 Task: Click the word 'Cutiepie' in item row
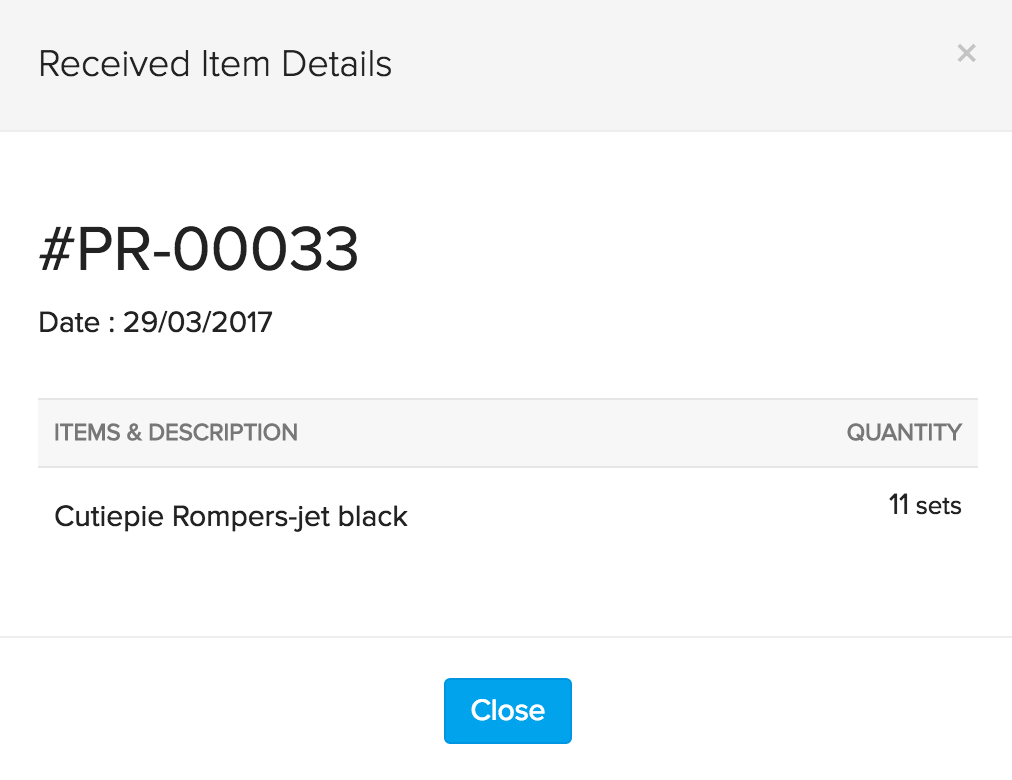(109, 517)
